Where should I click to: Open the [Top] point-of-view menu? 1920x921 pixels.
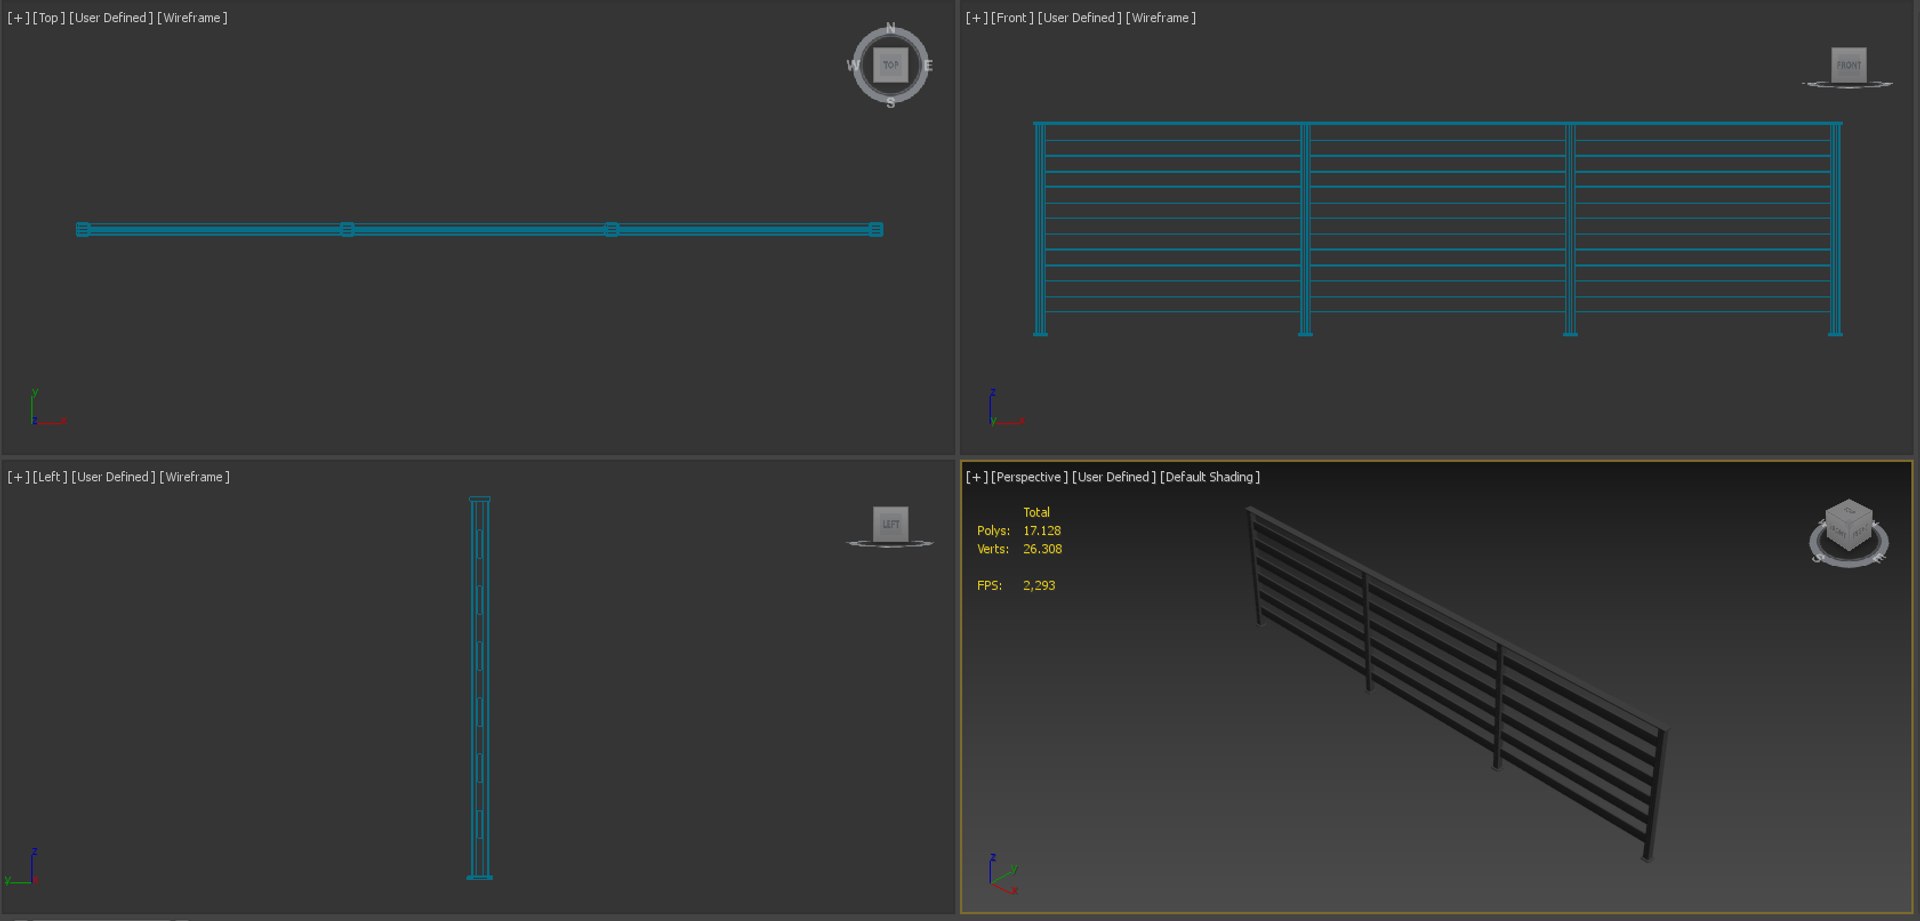(x=49, y=18)
